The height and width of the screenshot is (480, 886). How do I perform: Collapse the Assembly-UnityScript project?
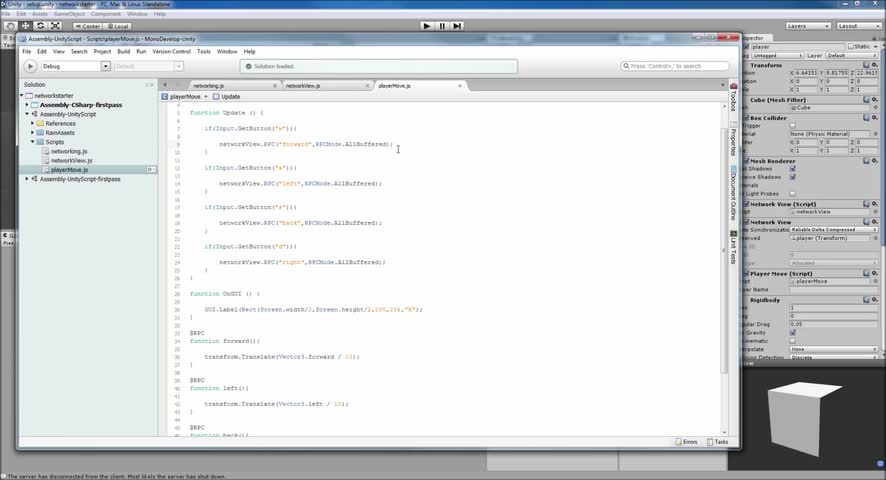[x=27, y=114]
